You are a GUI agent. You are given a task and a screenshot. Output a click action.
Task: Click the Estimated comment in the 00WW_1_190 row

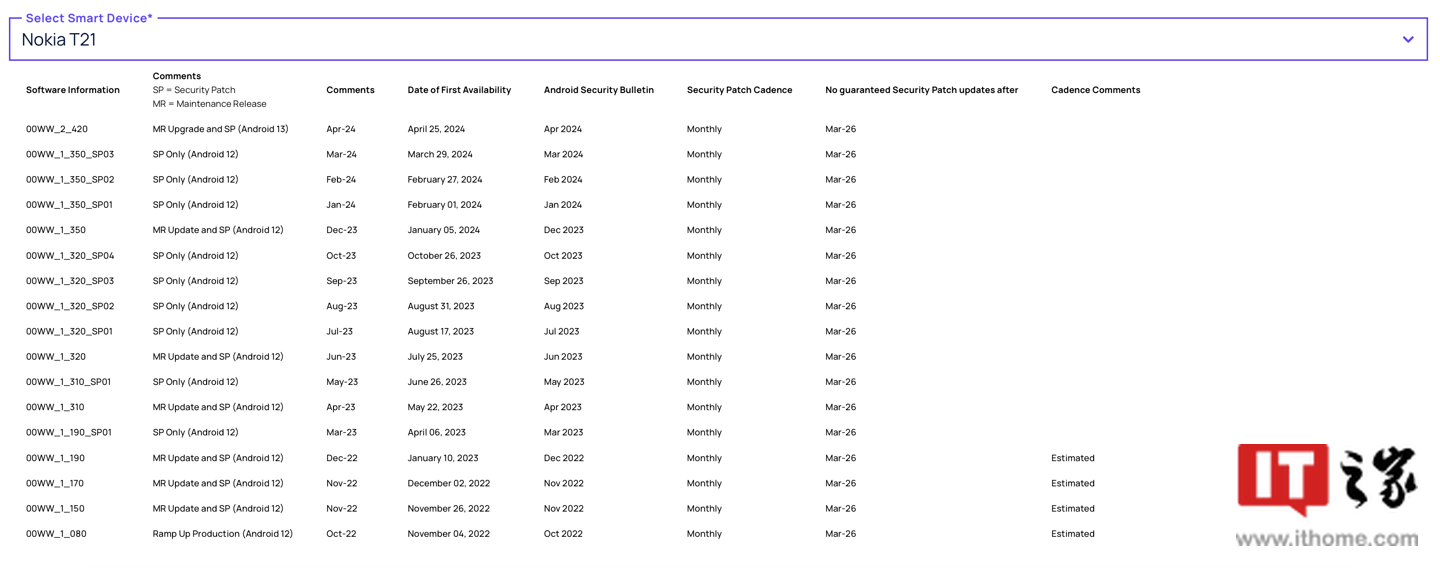1072,458
